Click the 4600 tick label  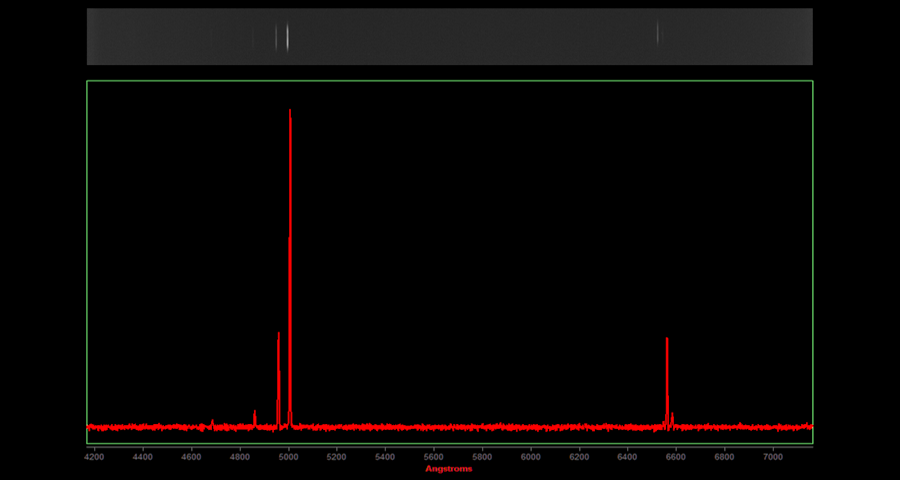click(191, 456)
